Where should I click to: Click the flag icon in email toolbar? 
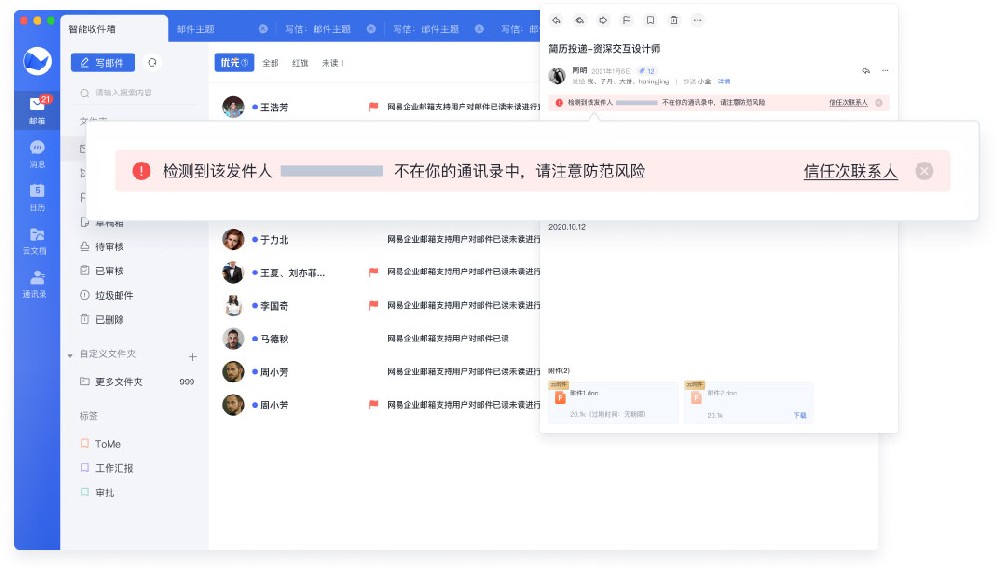(x=626, y=20)
